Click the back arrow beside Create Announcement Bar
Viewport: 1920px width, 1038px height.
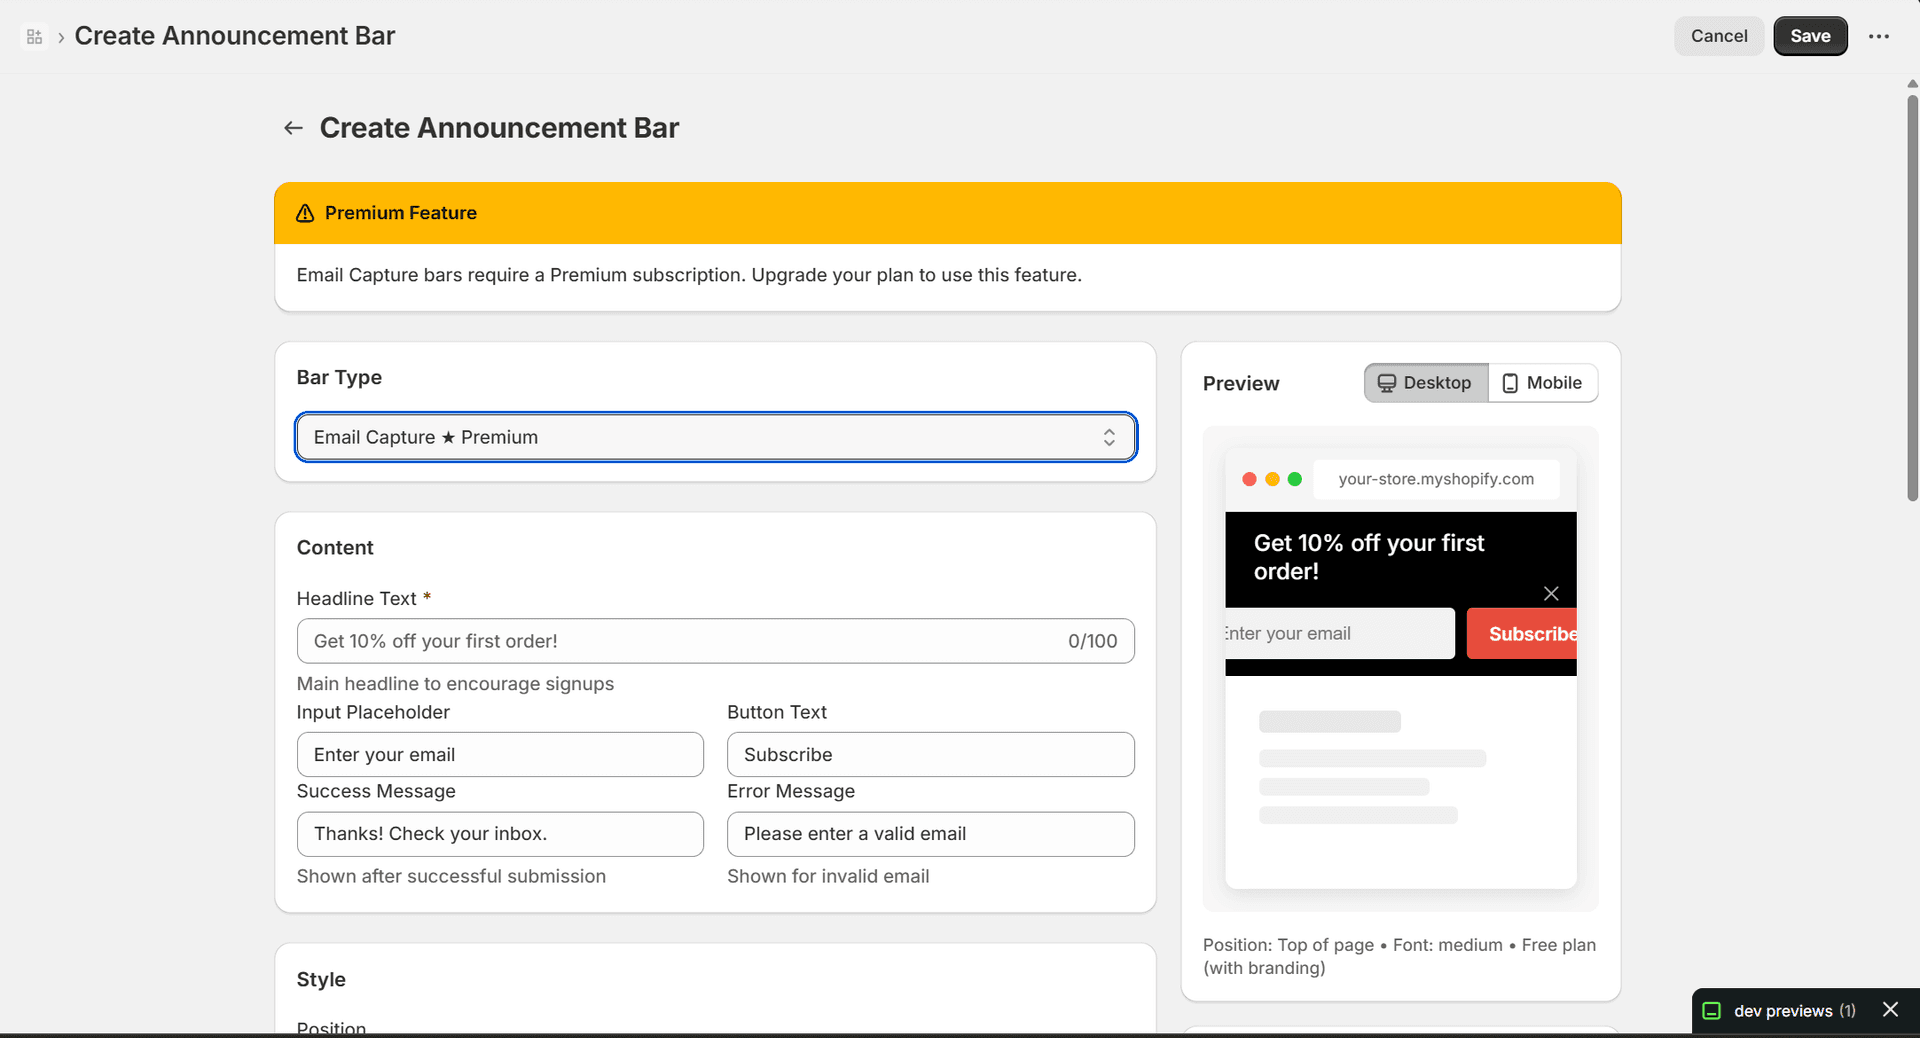pyautogui.click(x=292, y=128)
